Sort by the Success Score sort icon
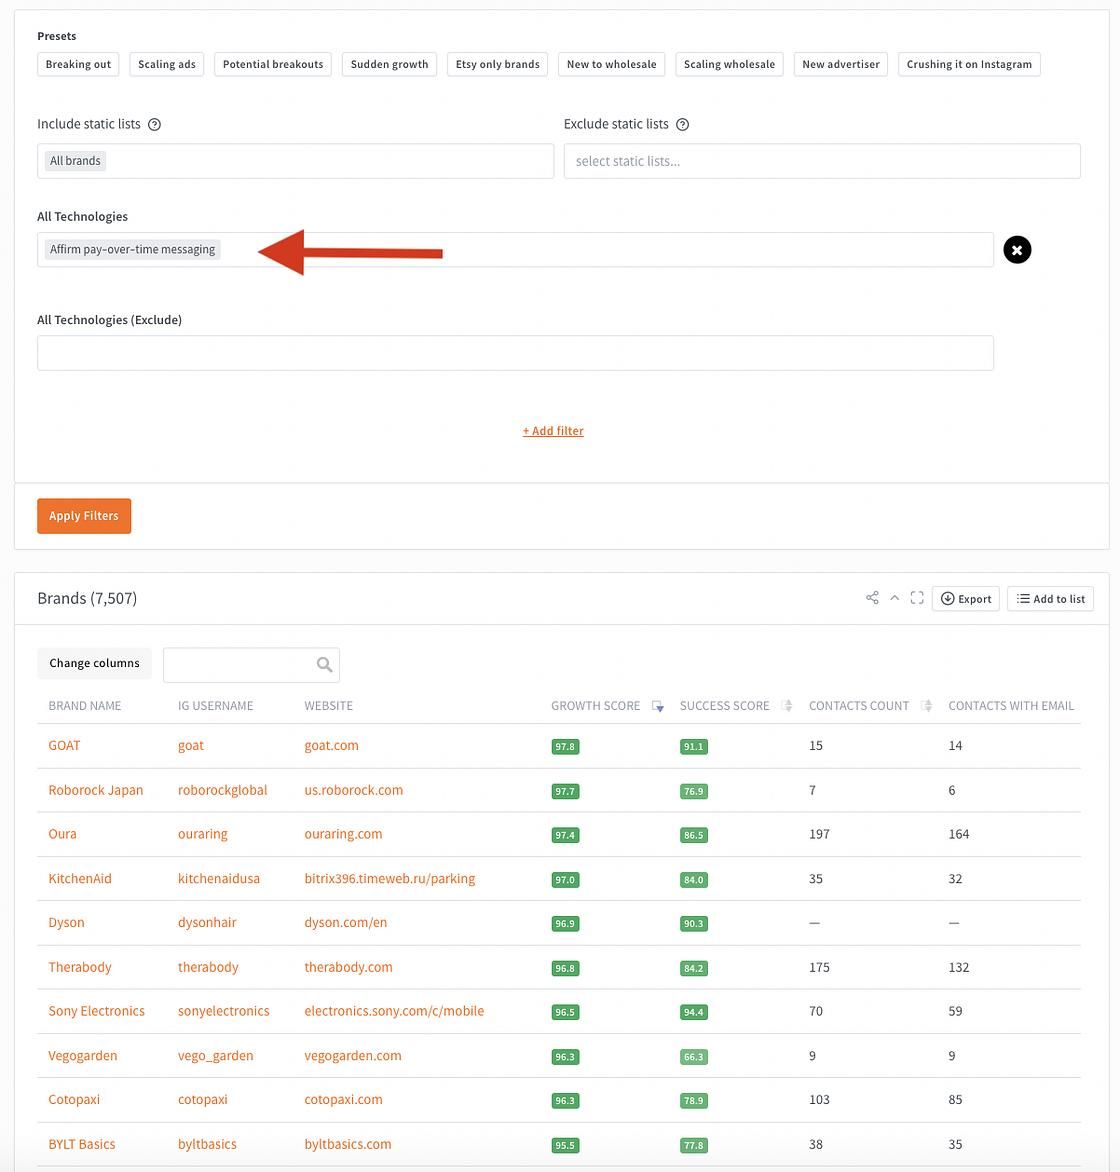This screenshot has height=1172, width=1120. [787, 706]
